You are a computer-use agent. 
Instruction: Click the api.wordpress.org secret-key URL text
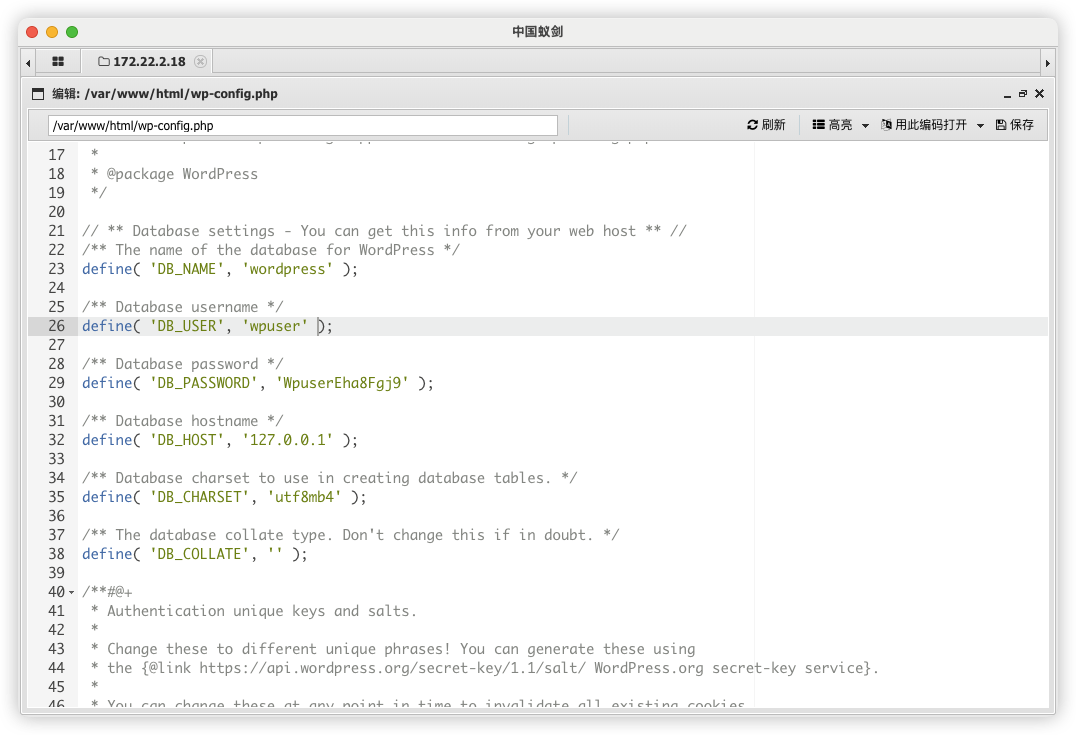coord(392,668)
